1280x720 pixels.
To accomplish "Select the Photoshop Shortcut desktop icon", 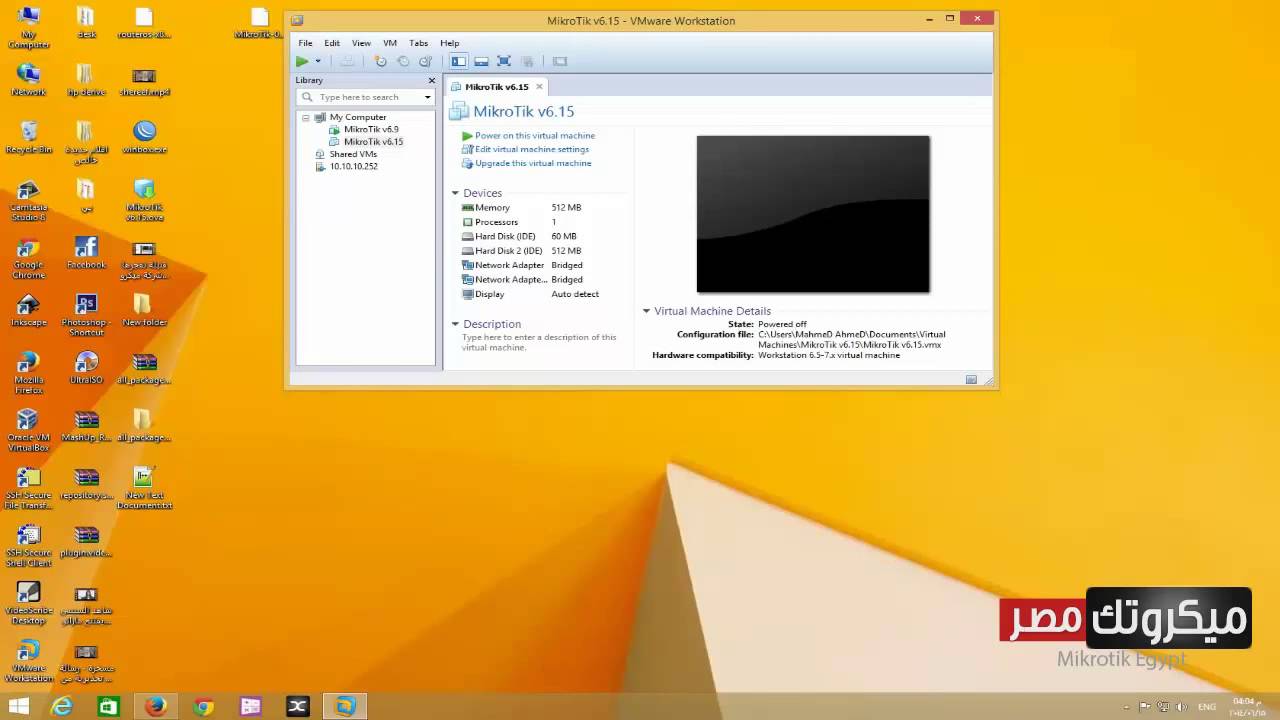I will [86, 315].
